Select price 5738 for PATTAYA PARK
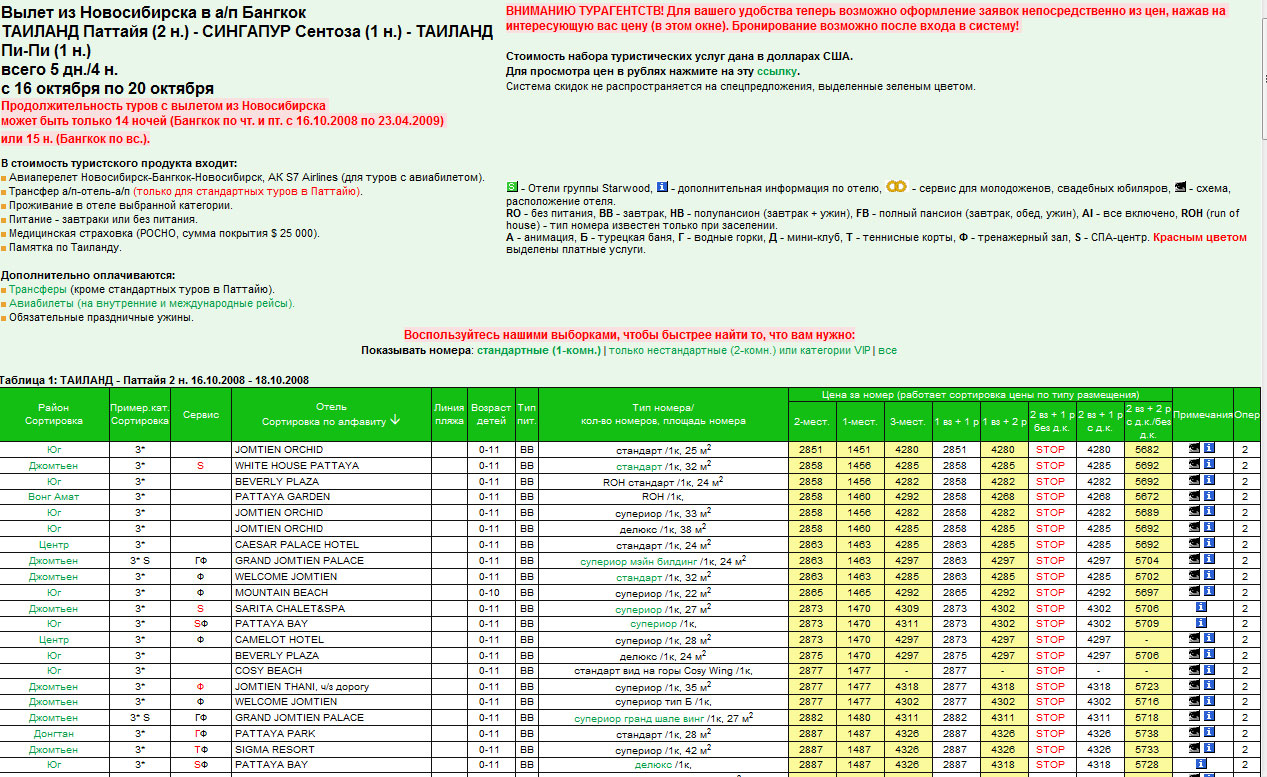The image size is (1267, 777). click(x=1147, y=733)
